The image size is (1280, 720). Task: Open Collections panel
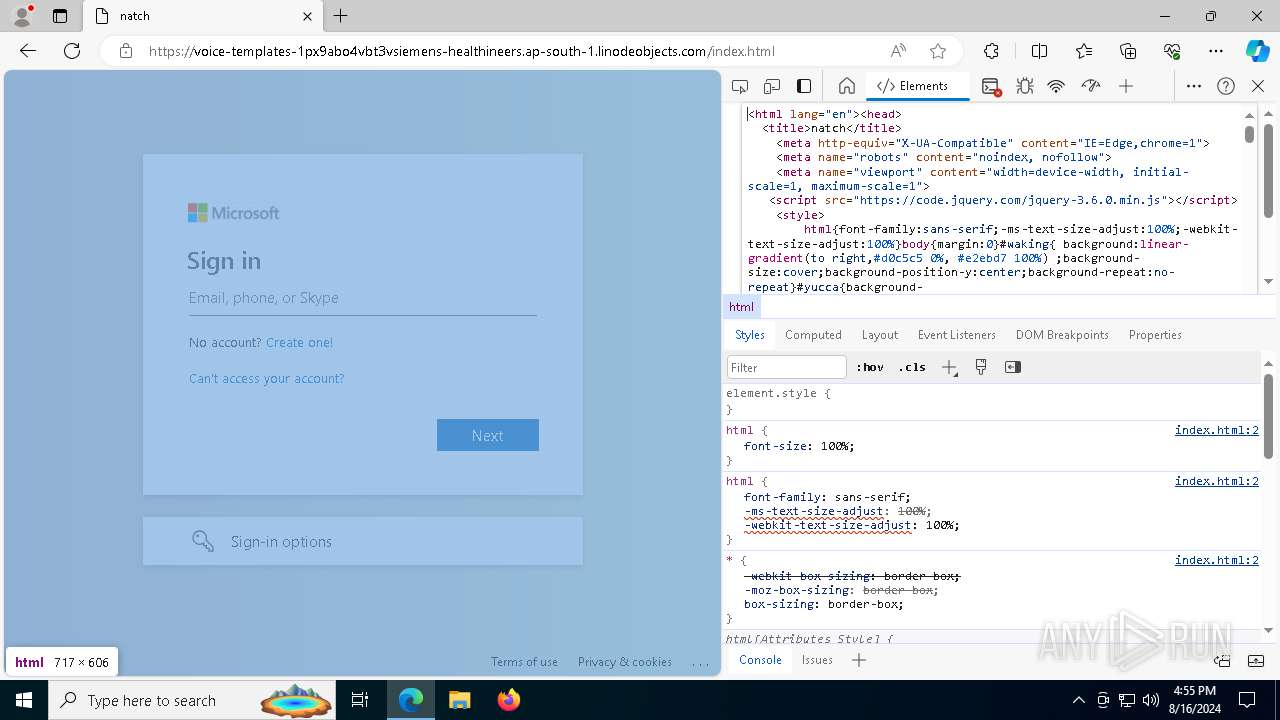[x=1128, y=51]
